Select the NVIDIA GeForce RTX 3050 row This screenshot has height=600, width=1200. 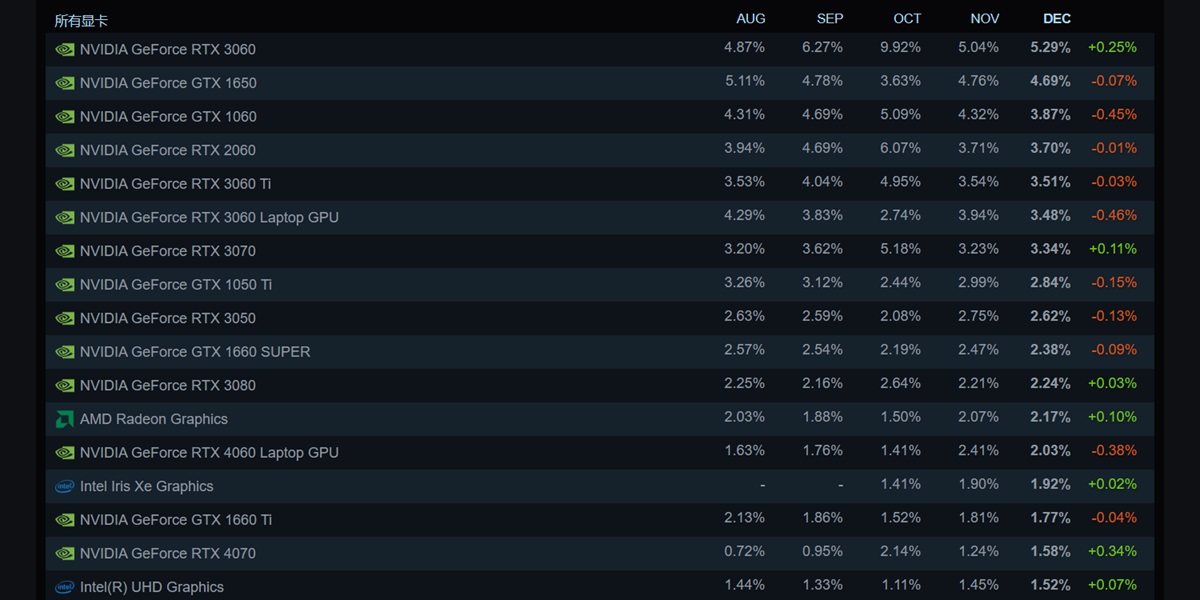[x=600, y=318]
